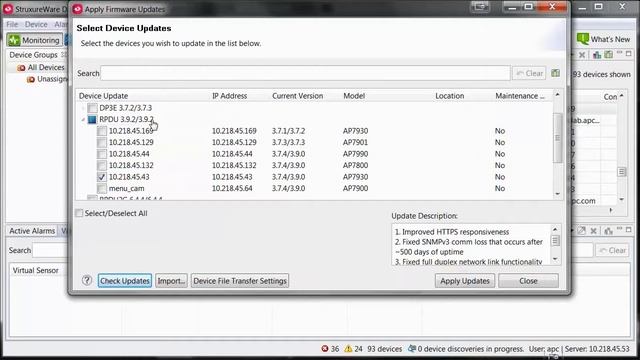Maximize the Active Alarms panel
The height and width of the screenshot is (360, 640).
629,230
